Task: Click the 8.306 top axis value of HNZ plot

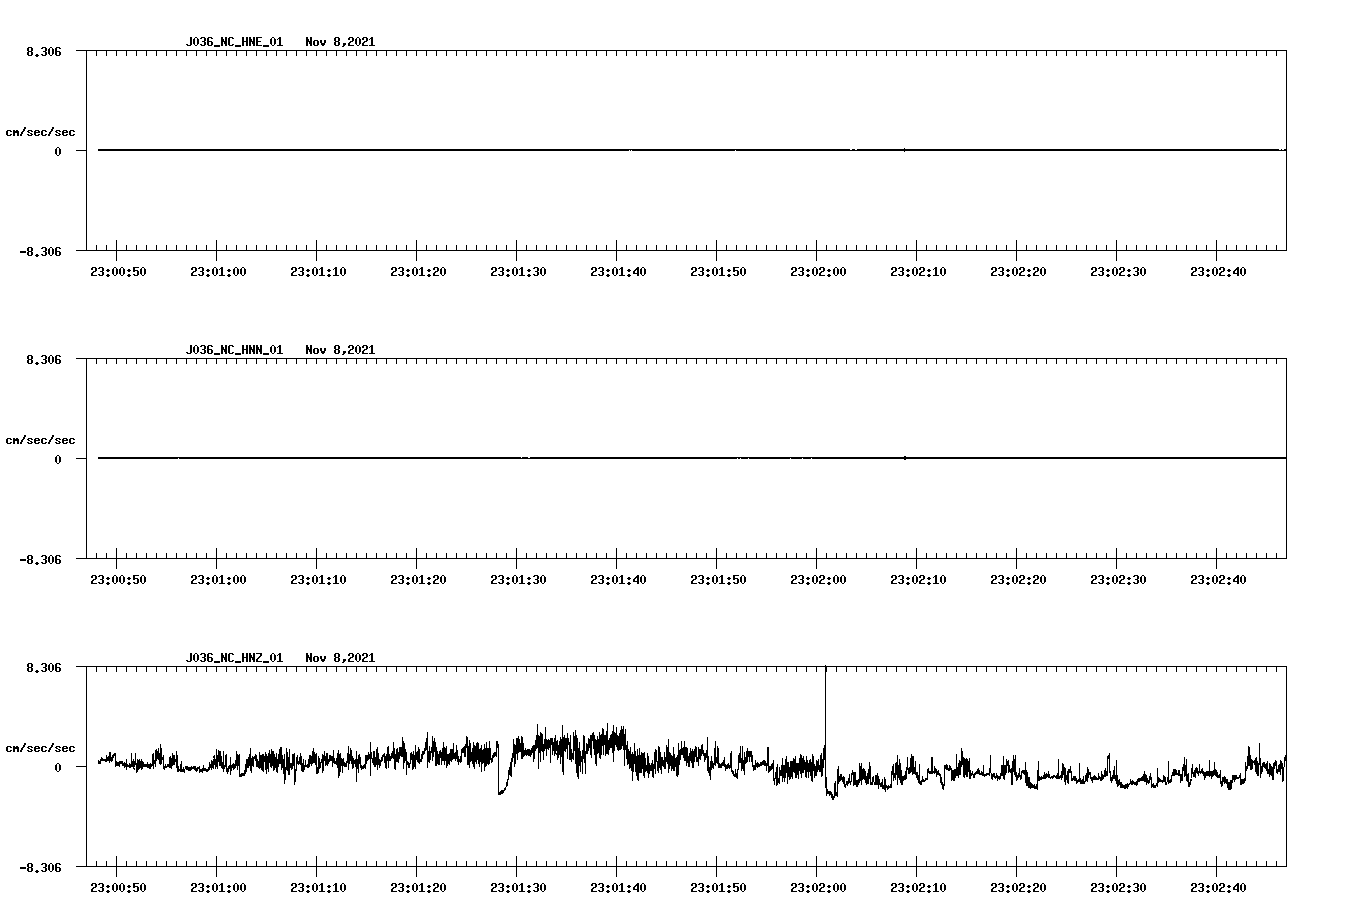Action: click(x=44, y=668)
